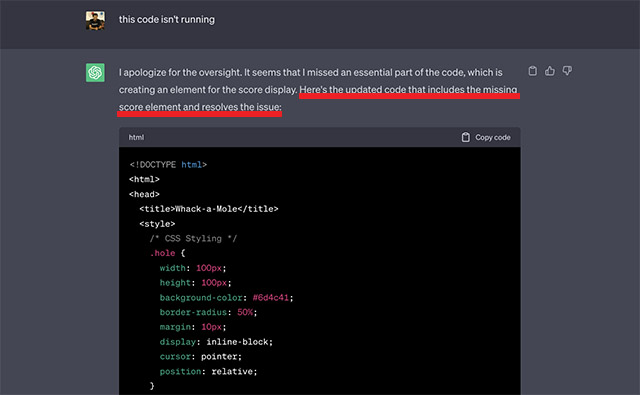This screenshot has width=640, height=395.
Task: Give a thumbs up to the response
Action: point(550,71)
